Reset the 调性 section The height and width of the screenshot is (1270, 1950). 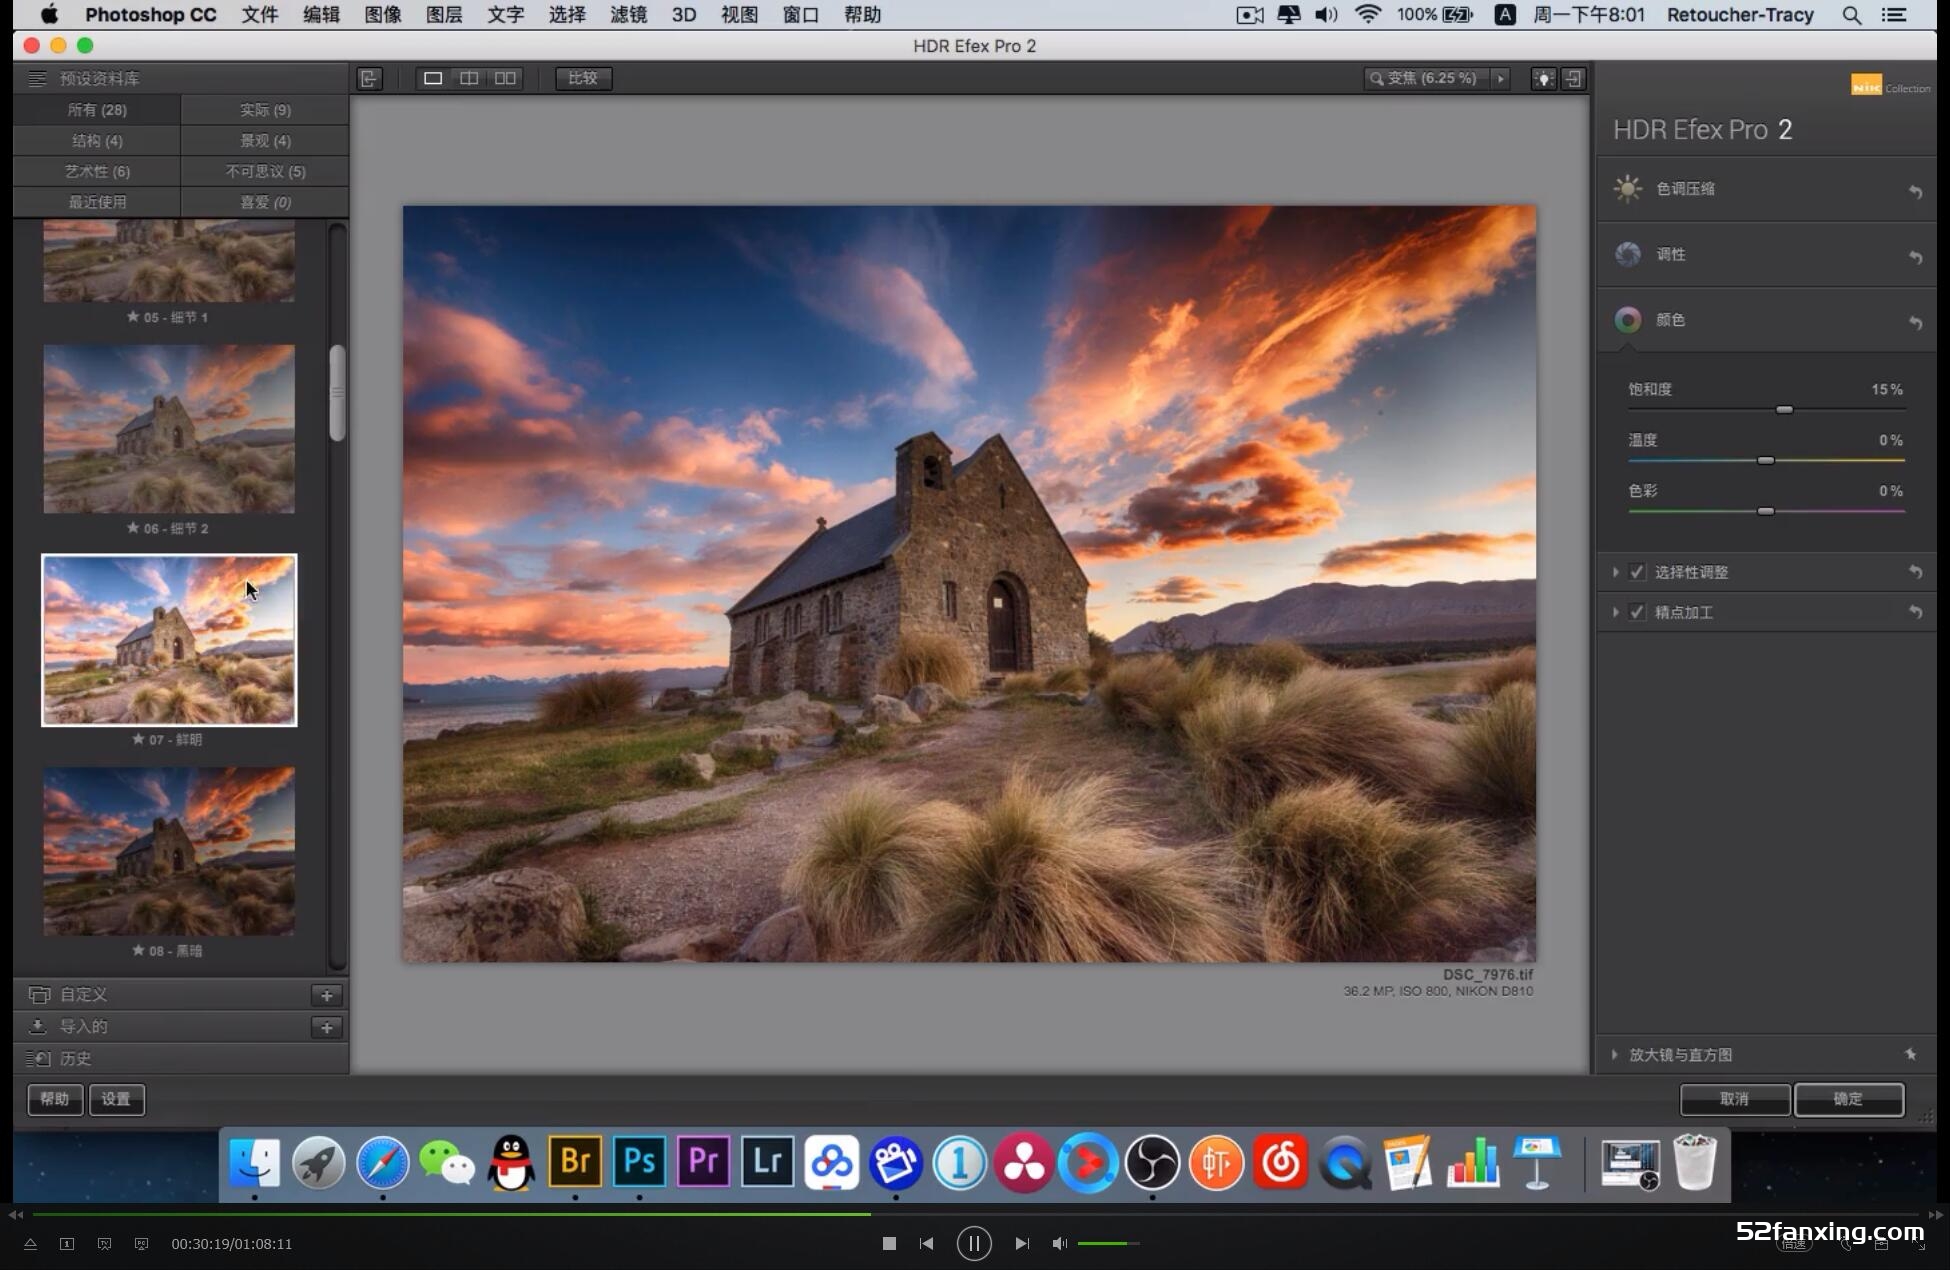click(x=1915, y=257)
